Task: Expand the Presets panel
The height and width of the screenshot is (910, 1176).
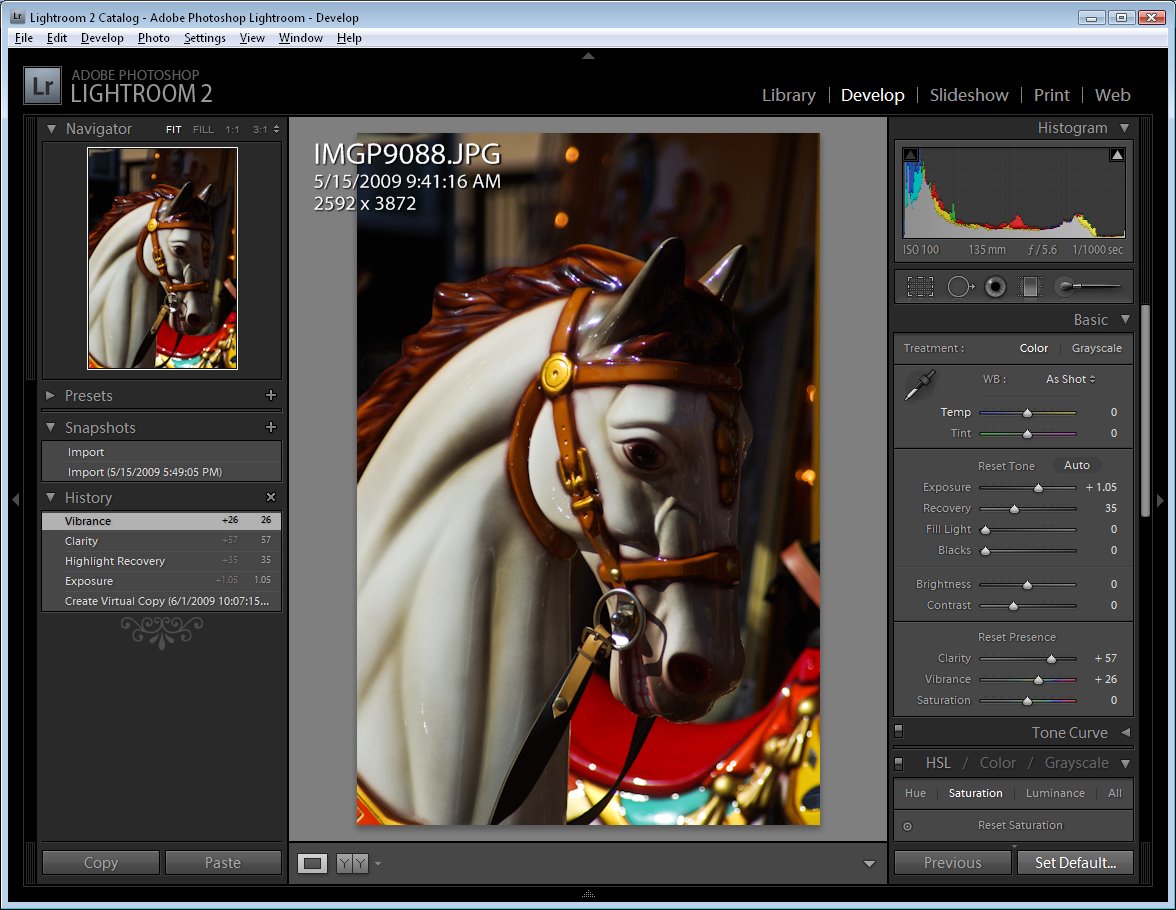Action: 50,395
